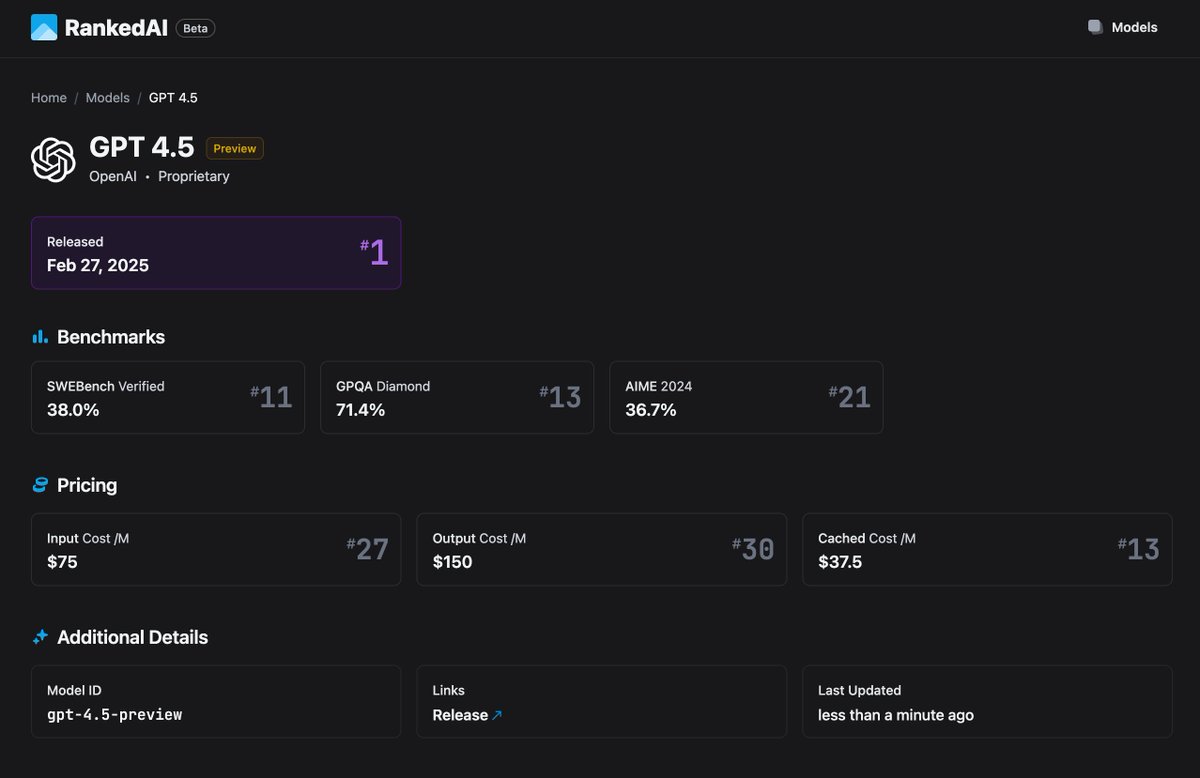The width and height of the screenshot is (1200, 778).
Task: Click the Pricing section heading
Action: coord(87,485)
